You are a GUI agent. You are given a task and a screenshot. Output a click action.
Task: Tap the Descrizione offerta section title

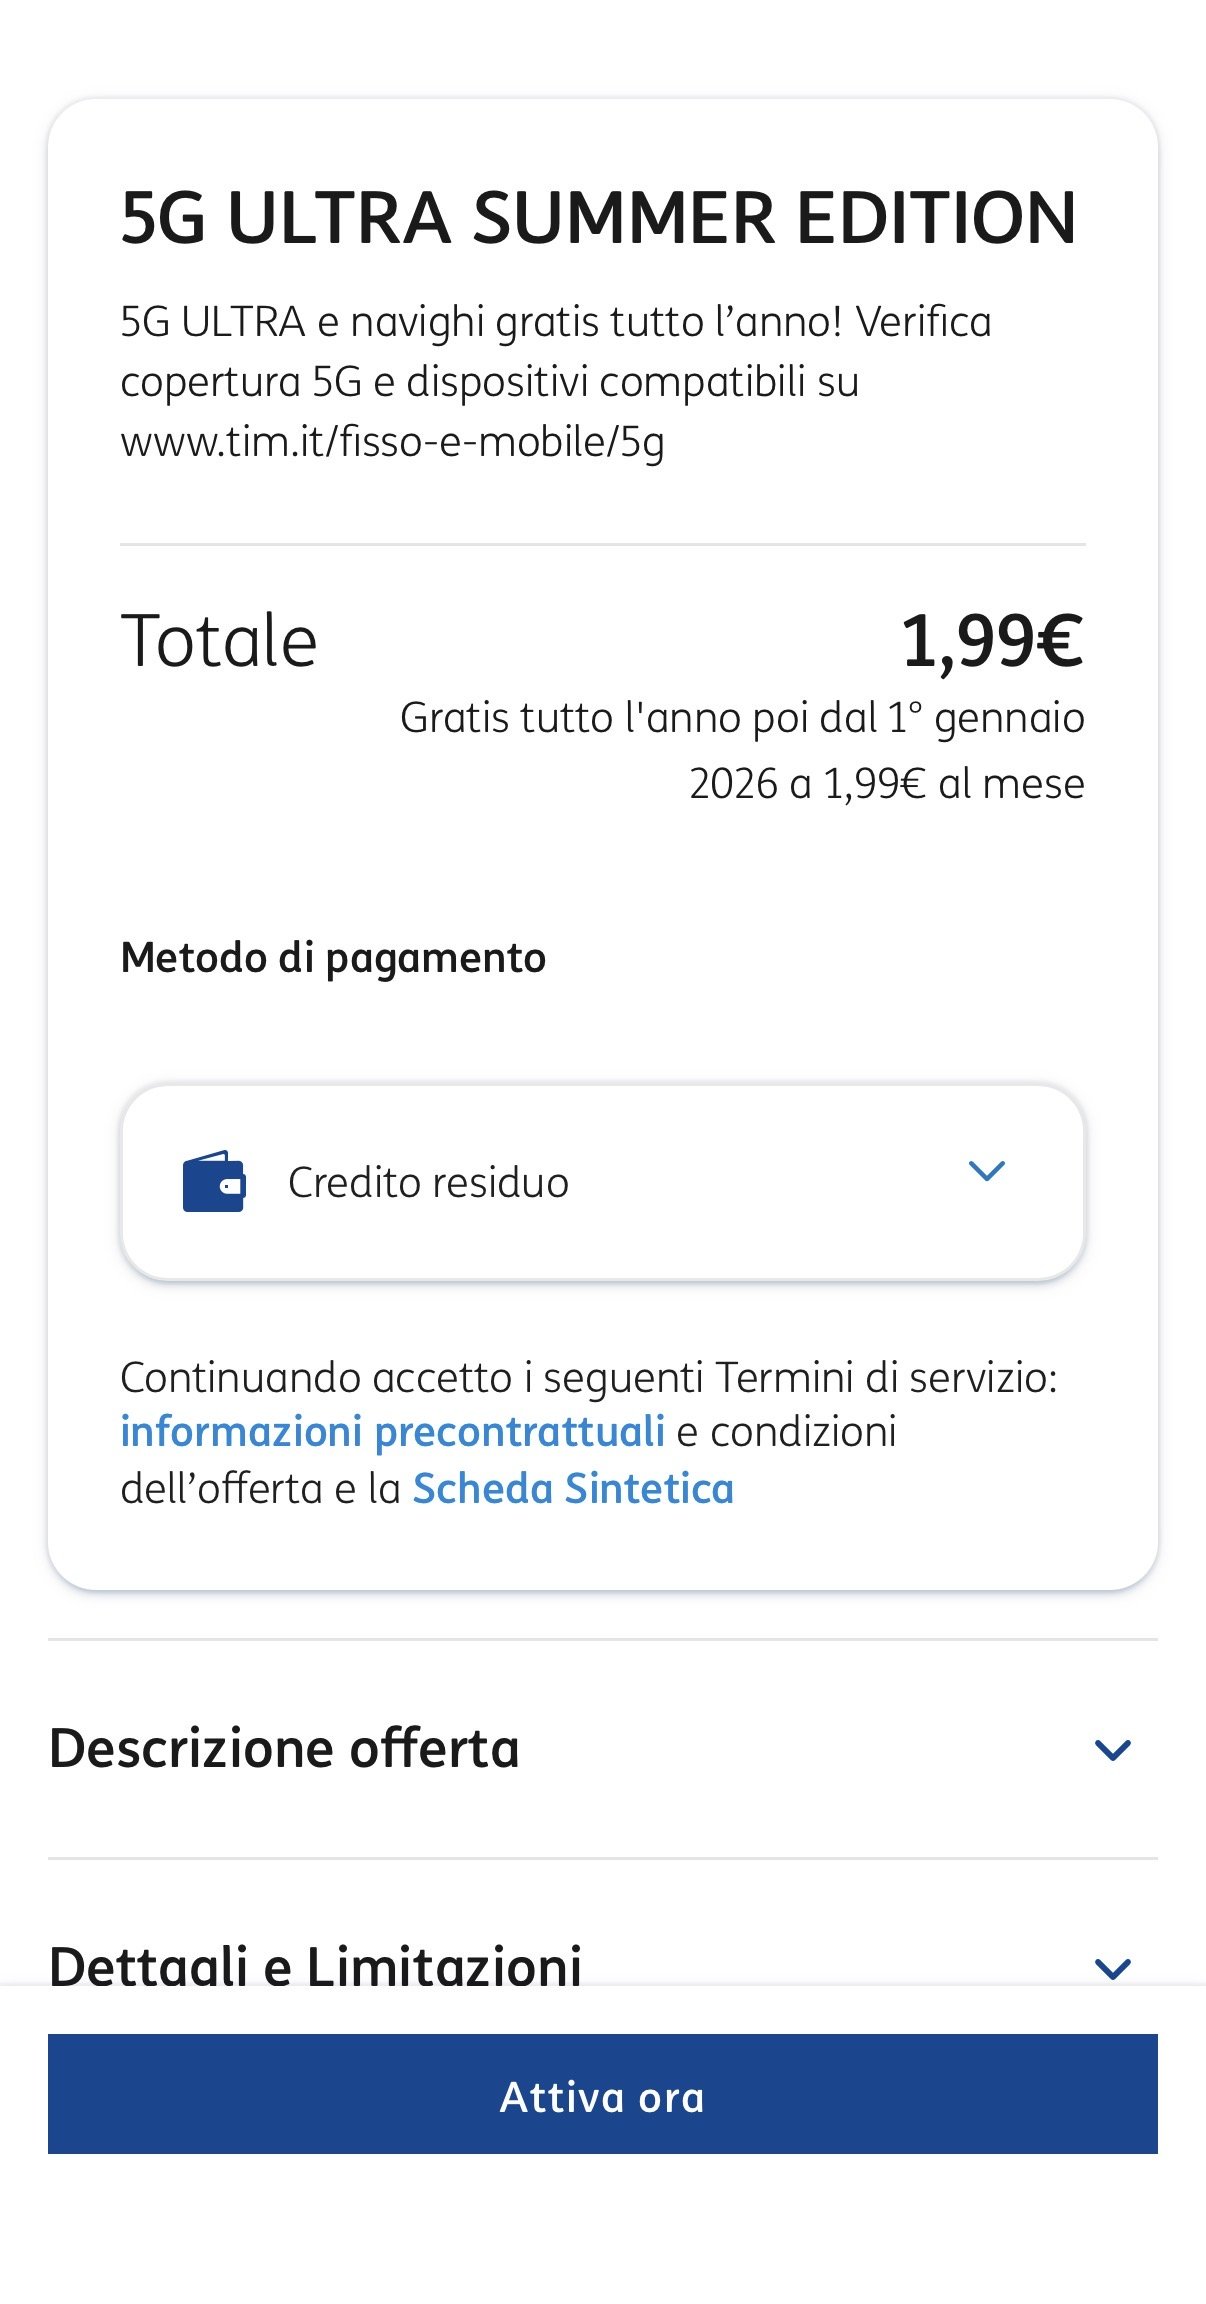[284, 1749]
